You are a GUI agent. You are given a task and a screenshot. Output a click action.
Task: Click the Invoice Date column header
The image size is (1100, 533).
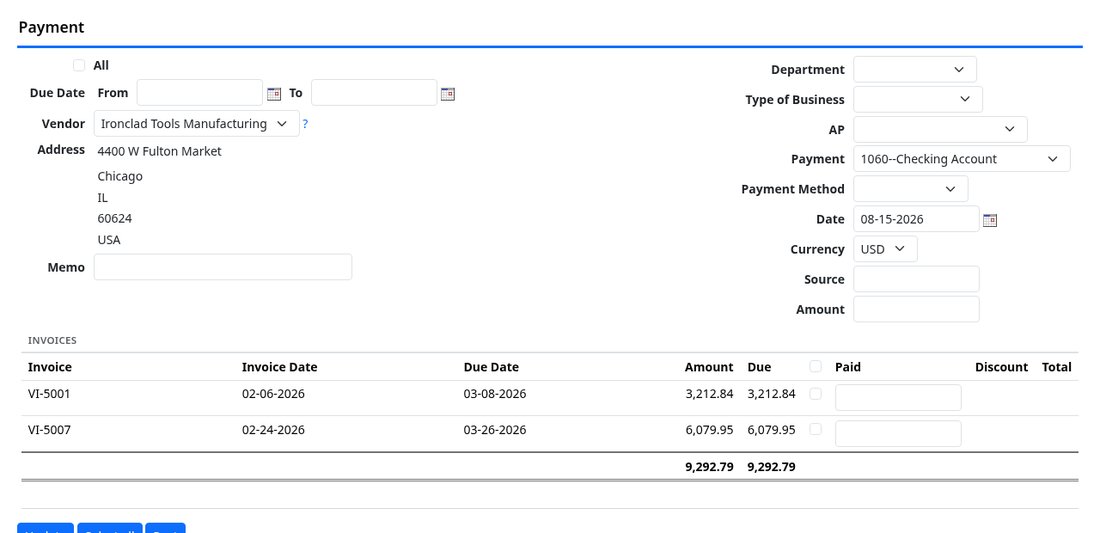(x=279, y=367)
